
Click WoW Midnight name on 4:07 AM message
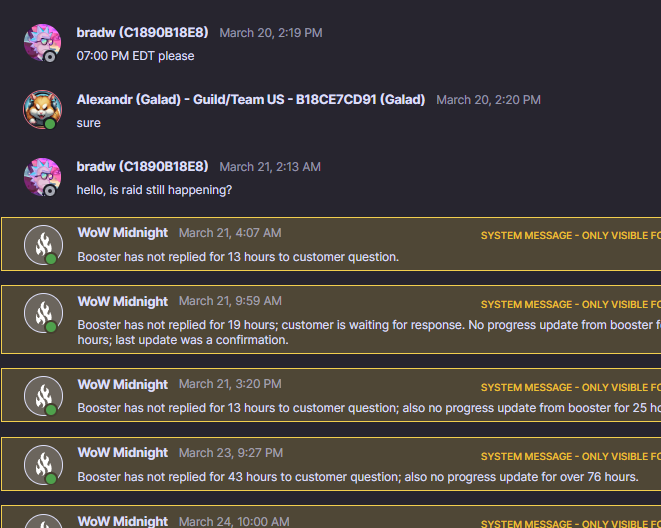click(123, 233)
